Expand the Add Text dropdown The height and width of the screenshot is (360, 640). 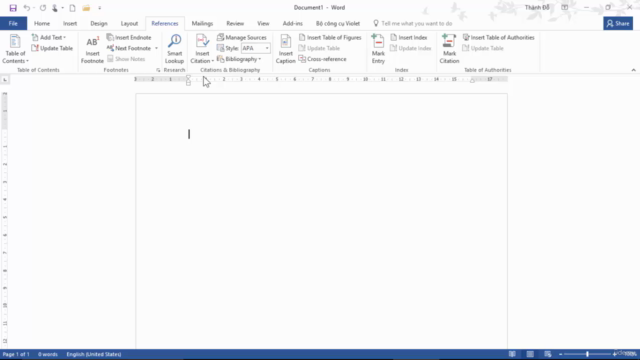[x=64, y=38]
